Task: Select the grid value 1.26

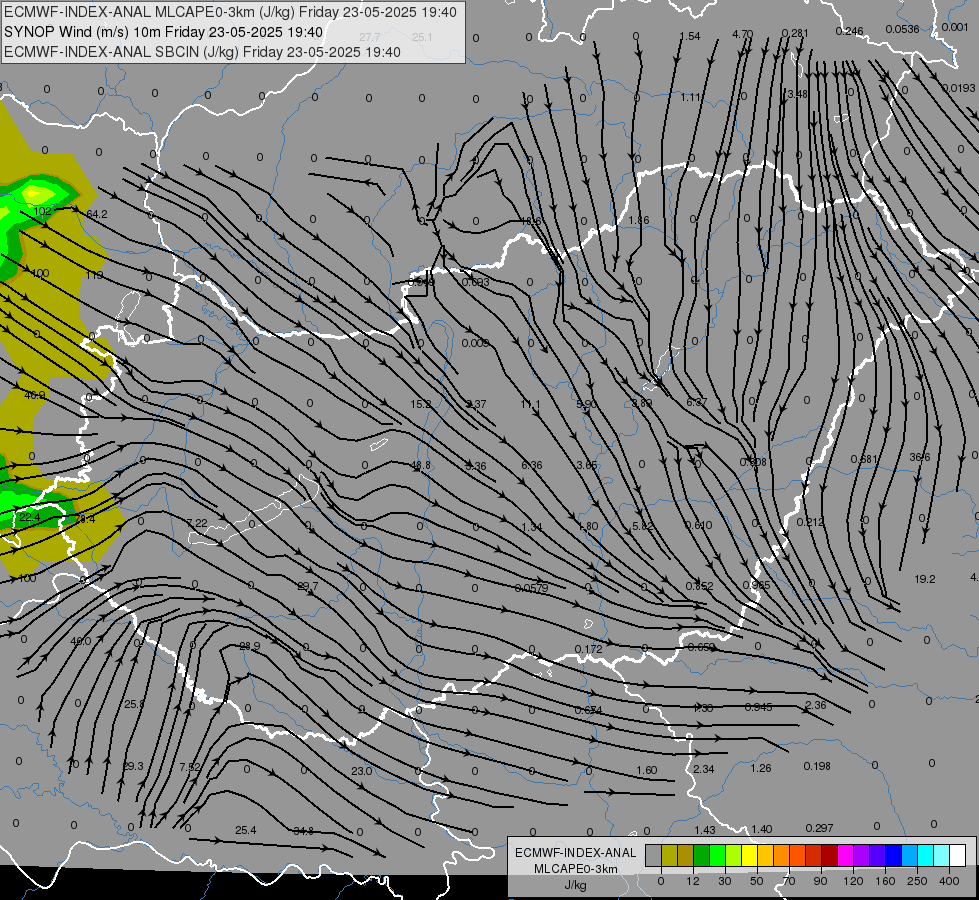Action: (760, 768)
